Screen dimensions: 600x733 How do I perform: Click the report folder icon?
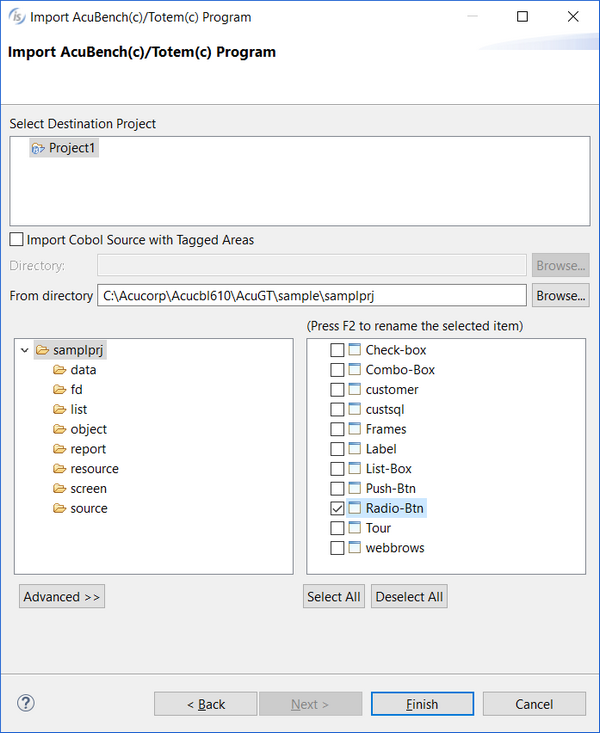(x=59, y=449)
